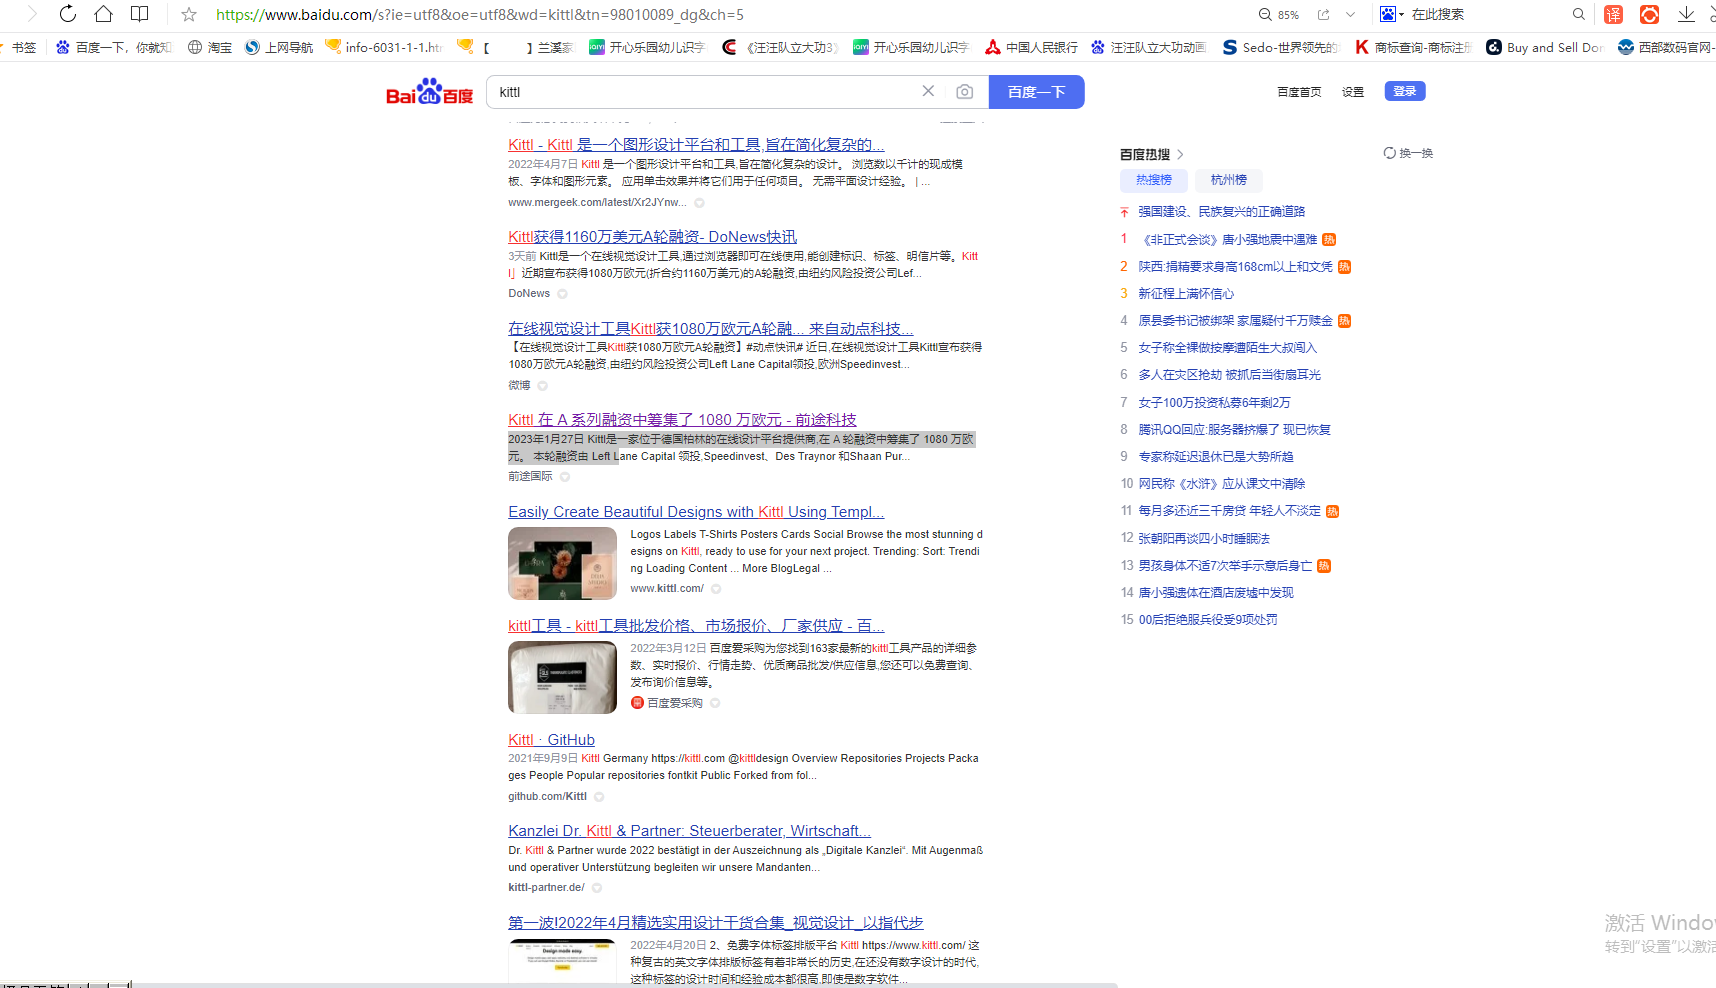Switch to the '热搜榜' tab
The width and height of the screenshot is (1716, 988).
[1154, 180]
